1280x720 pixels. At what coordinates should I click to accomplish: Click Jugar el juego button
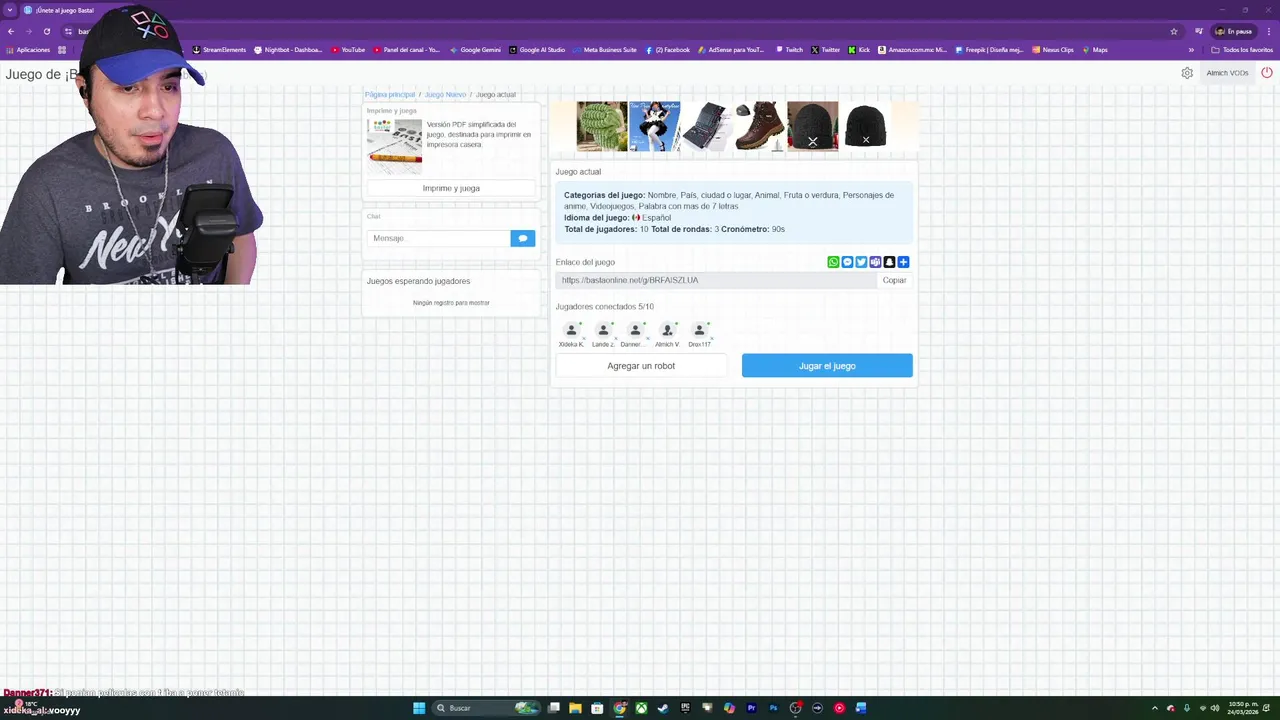827,366
